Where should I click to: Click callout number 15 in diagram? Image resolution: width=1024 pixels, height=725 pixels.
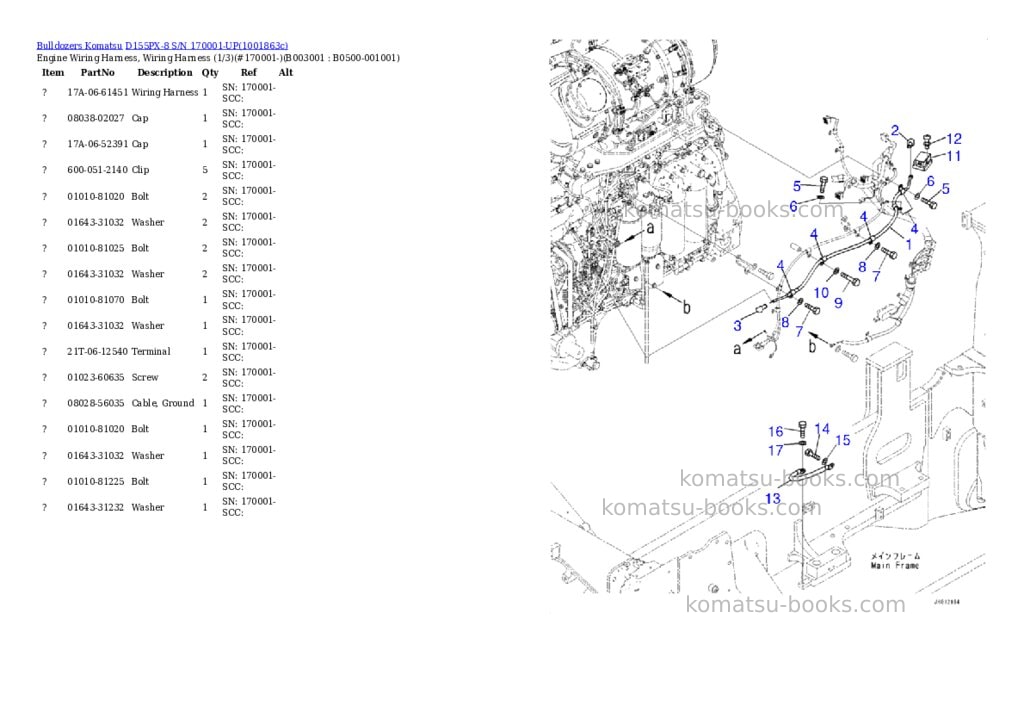[x=842, y=440]
